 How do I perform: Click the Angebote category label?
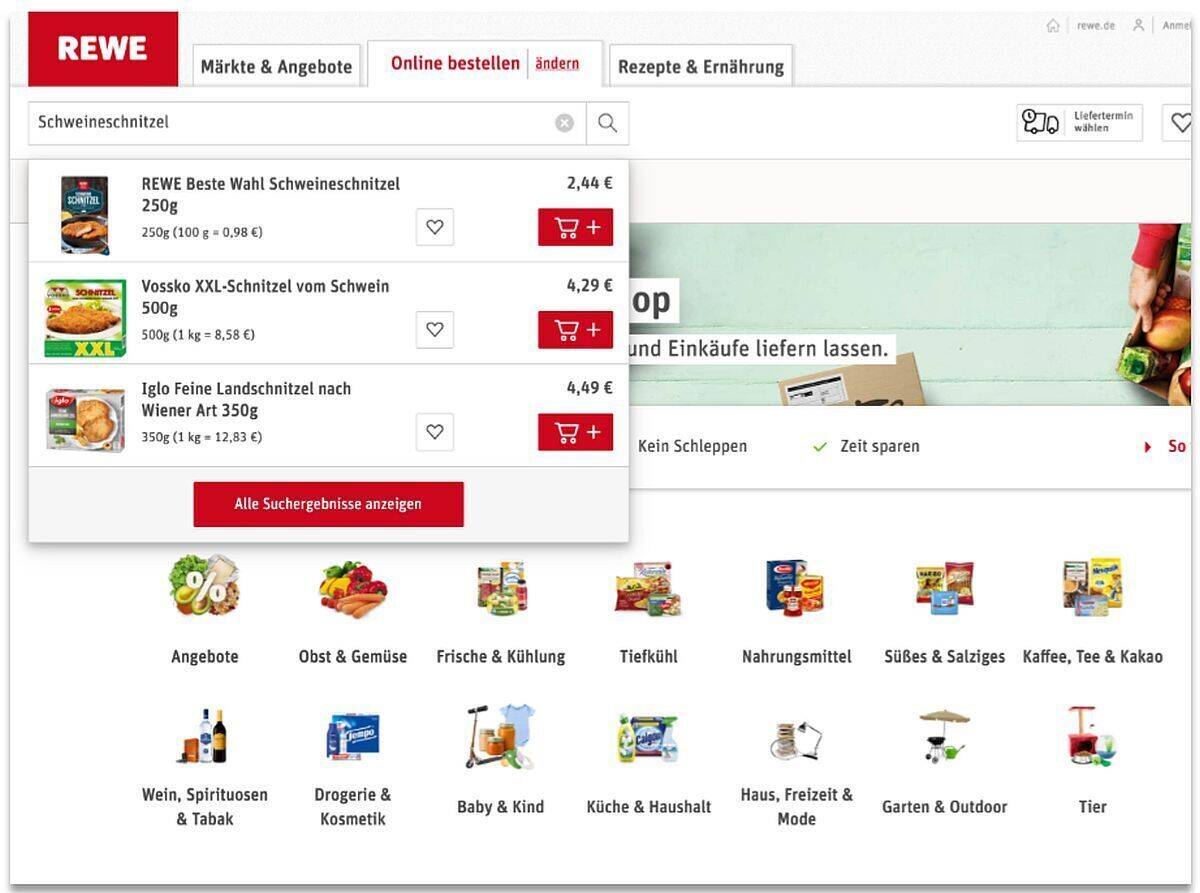(205, 657)
